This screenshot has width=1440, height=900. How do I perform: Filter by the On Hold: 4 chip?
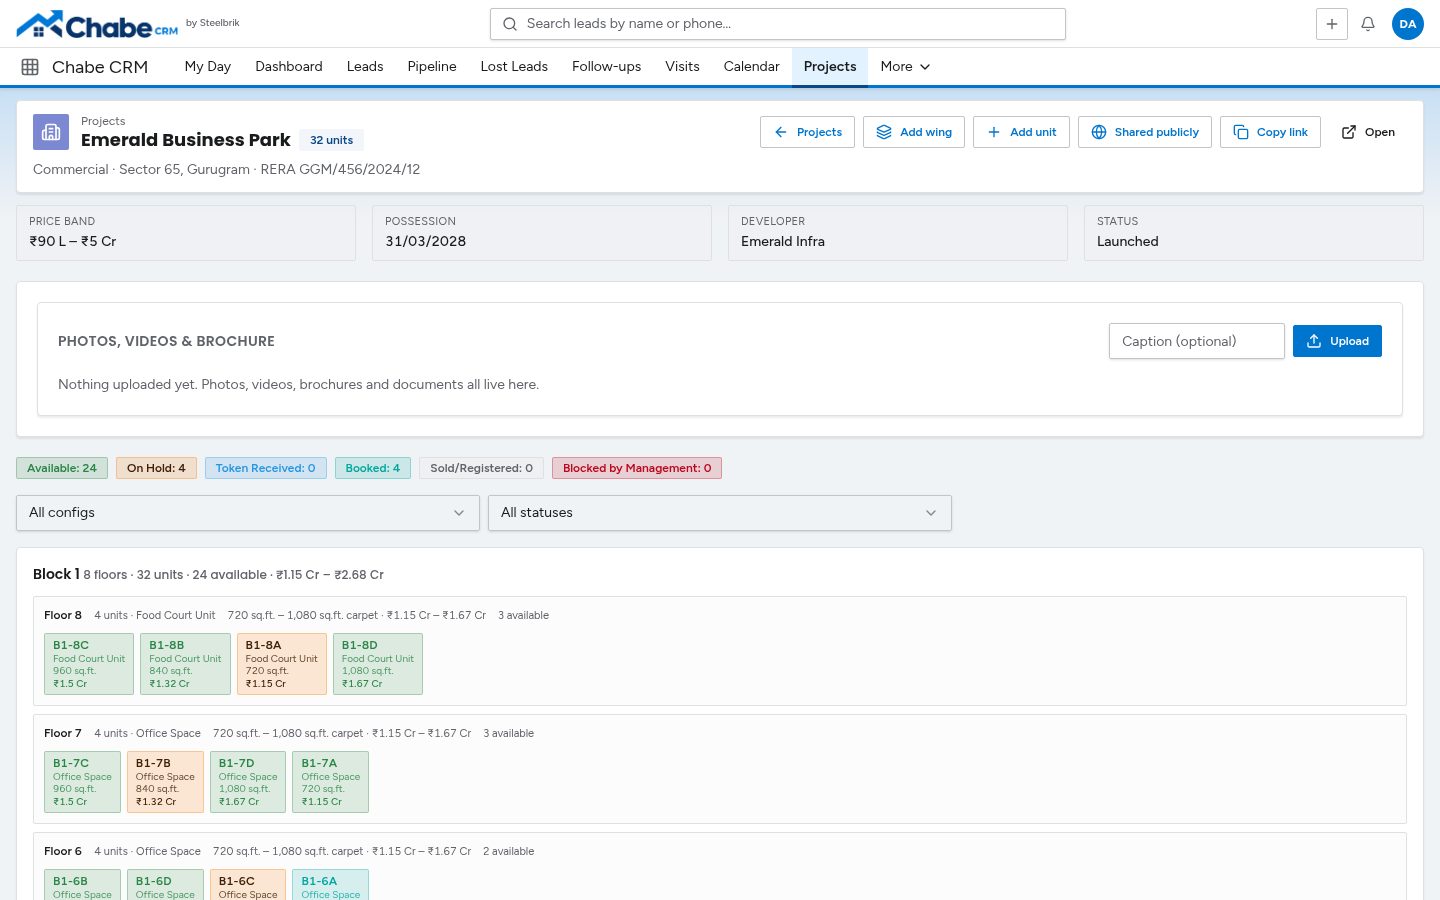tap(156, 468)
